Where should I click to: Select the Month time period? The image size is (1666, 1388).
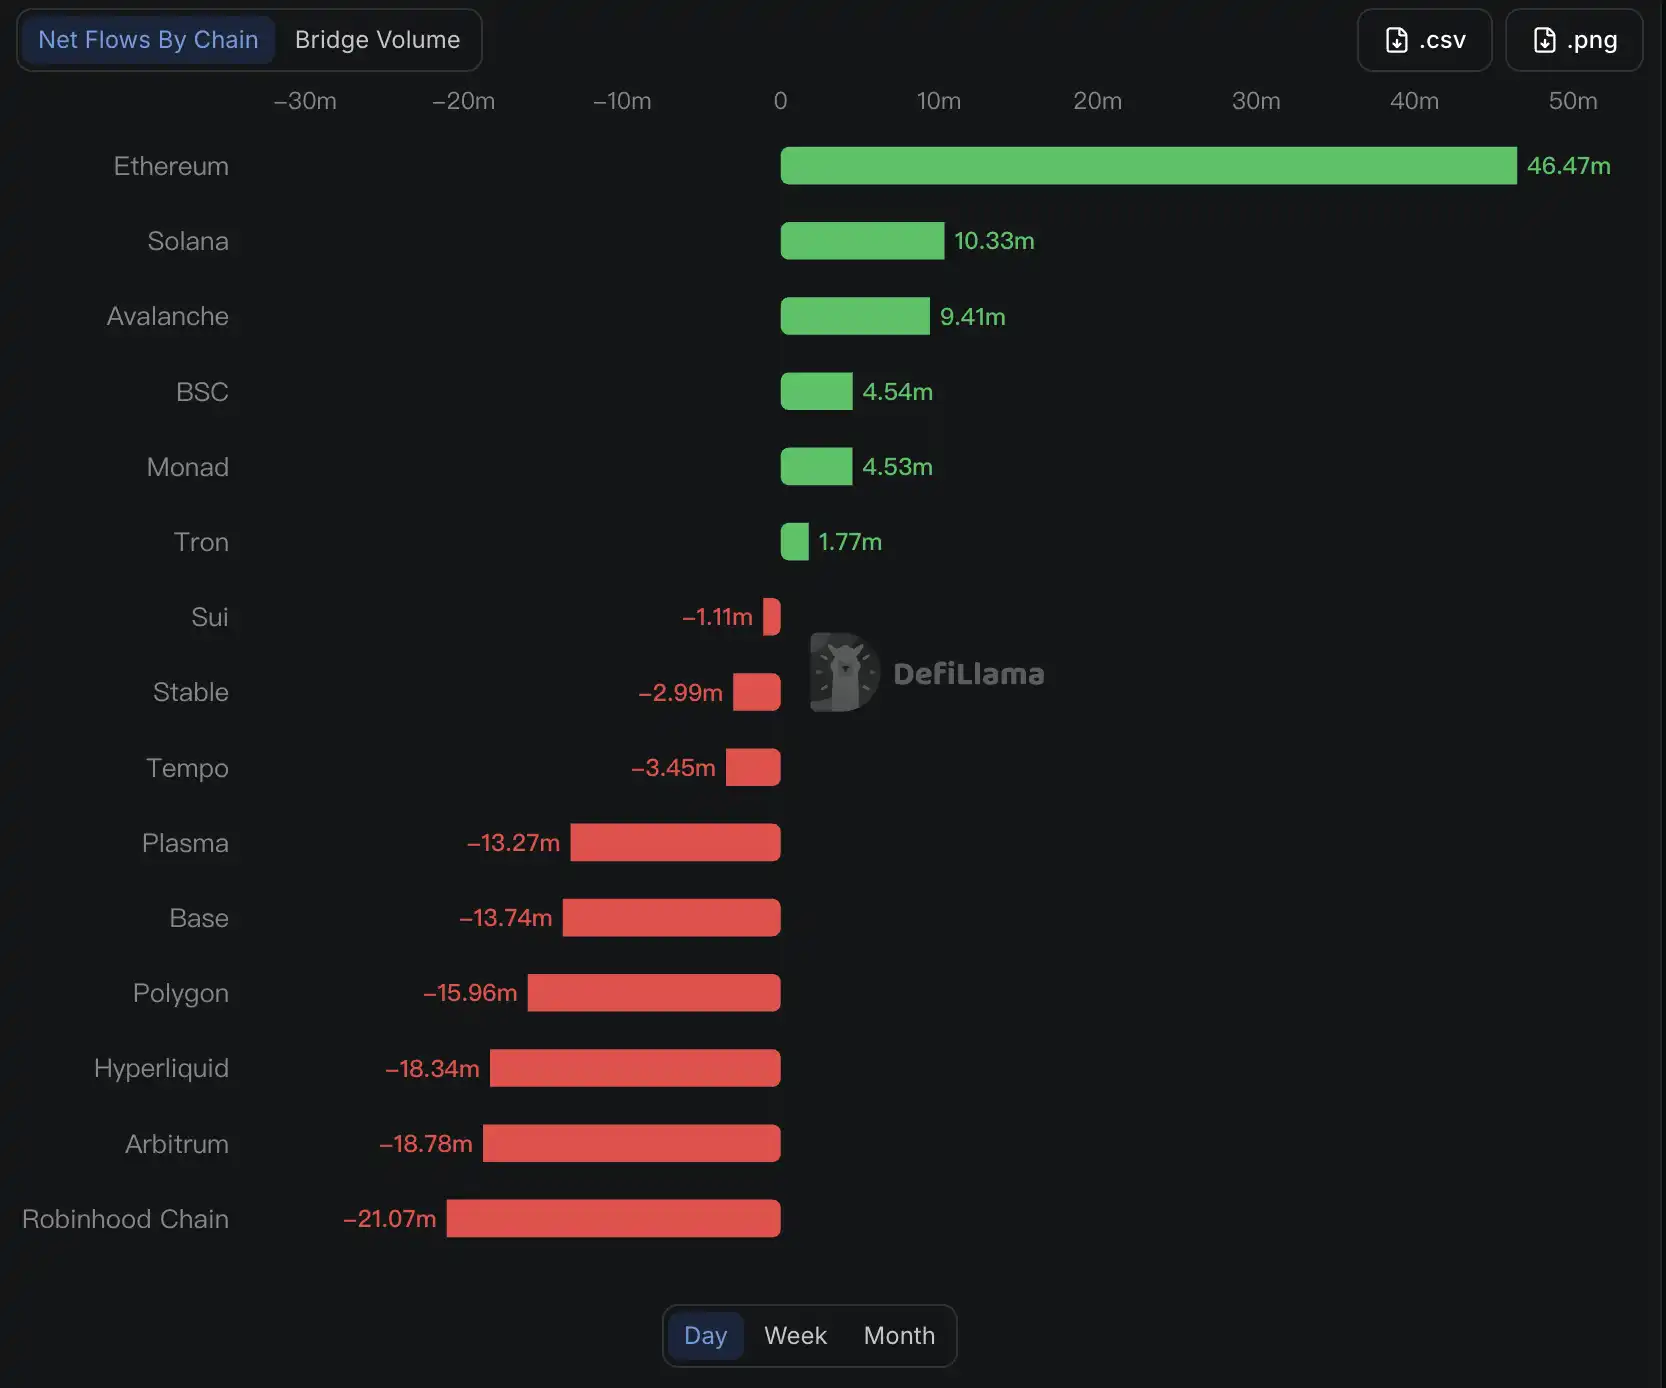(x=899, y=1336)
